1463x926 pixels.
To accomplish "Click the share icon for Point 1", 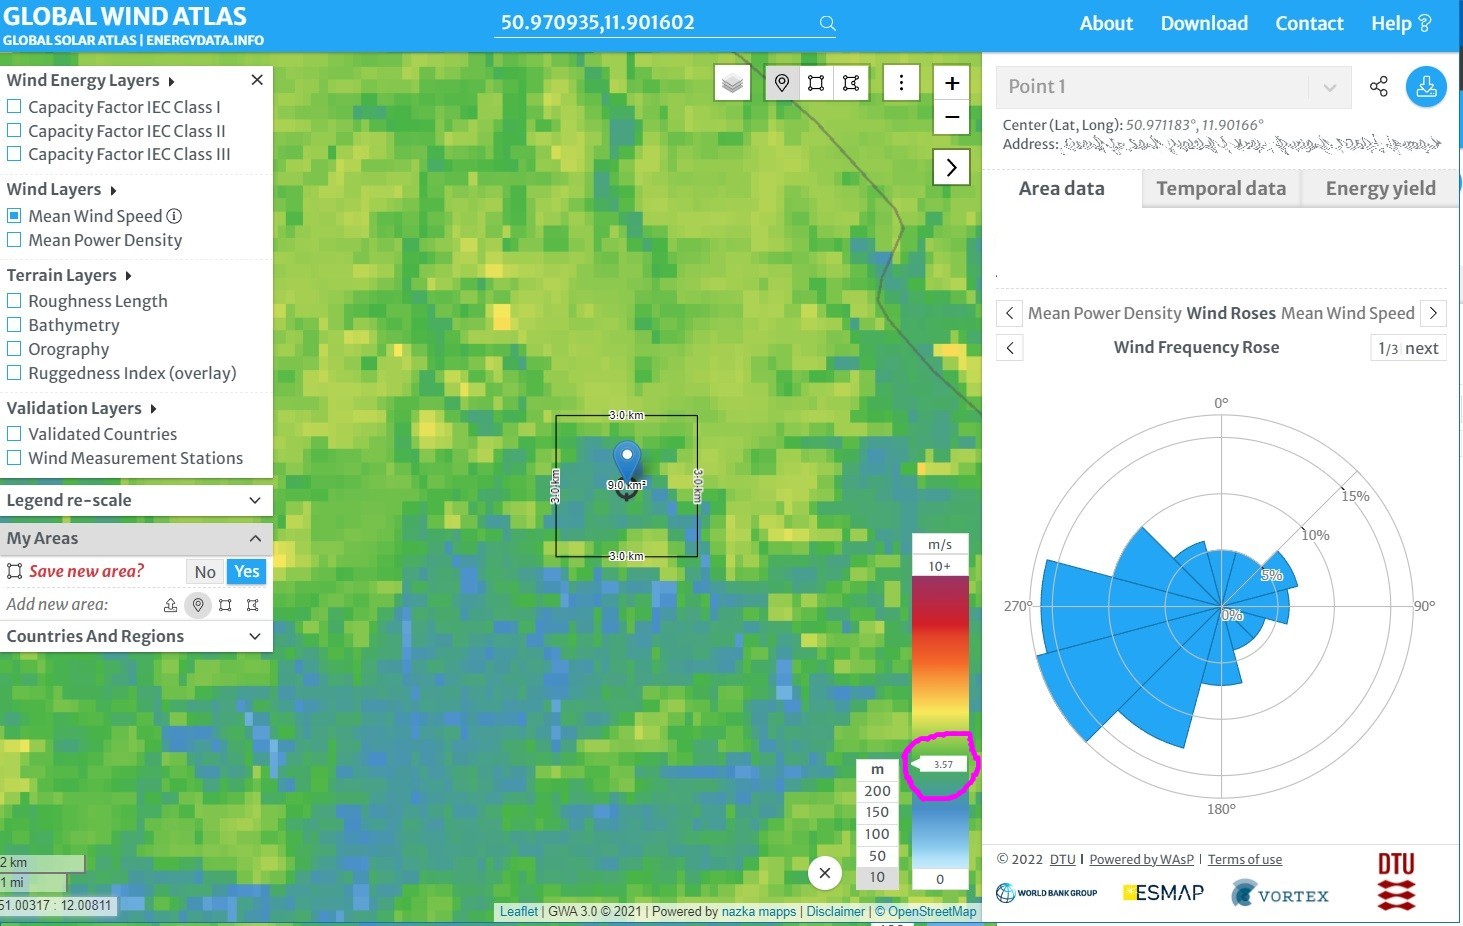I will pyautogui.click(x=1378, y=87).
